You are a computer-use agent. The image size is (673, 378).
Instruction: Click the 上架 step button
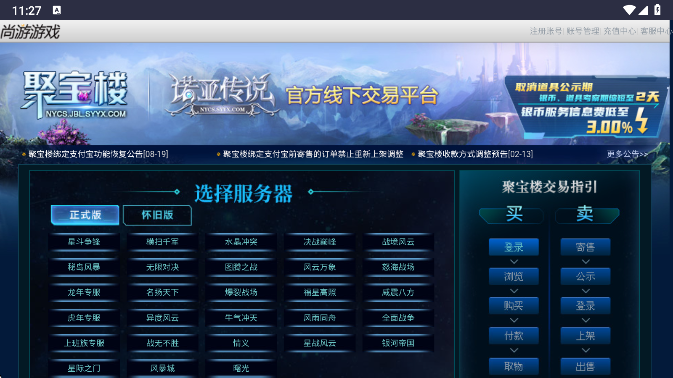[x=585, y=336]
